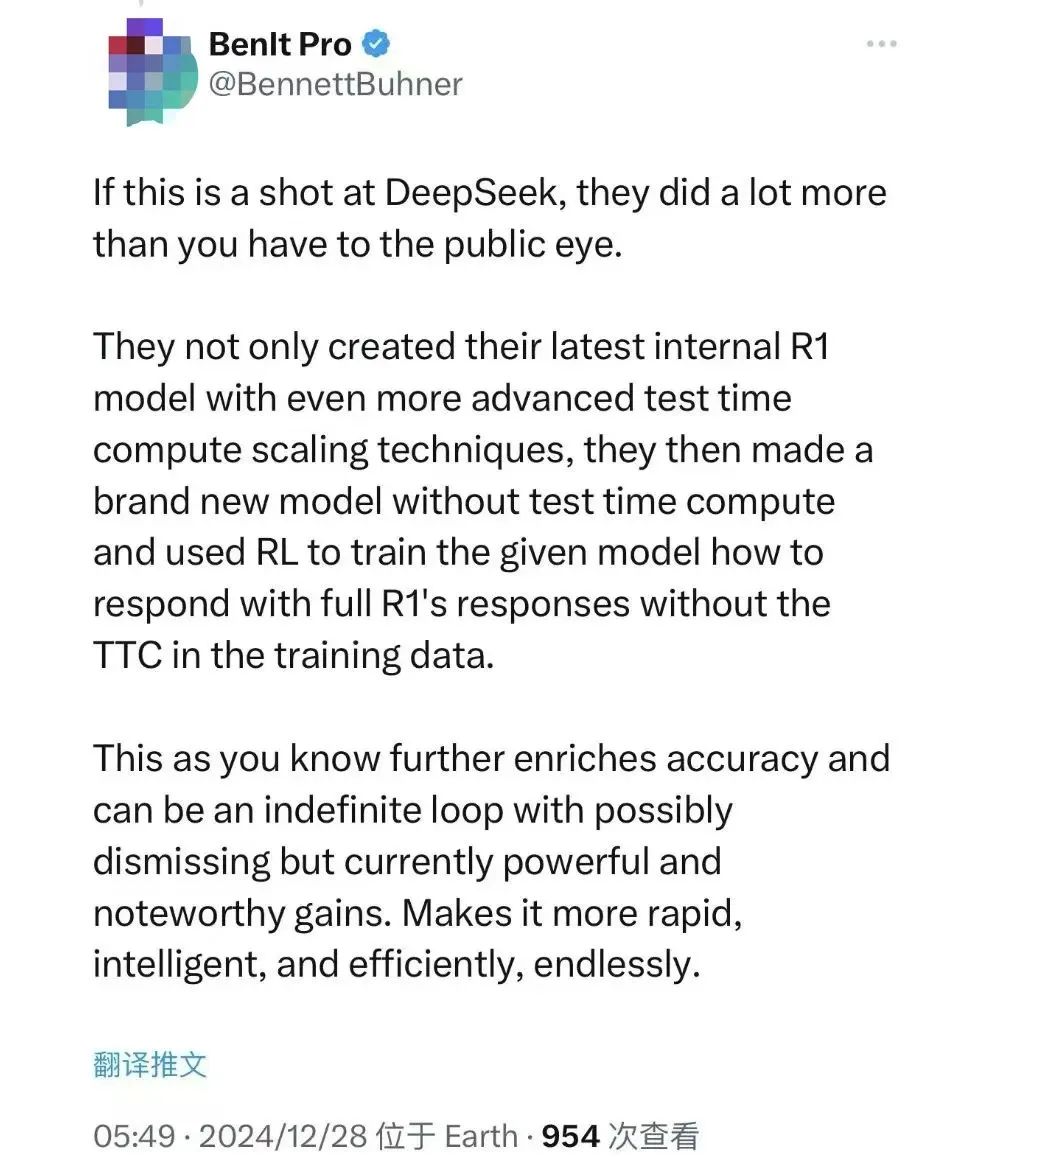Click the "TTC in the training data" line
The image size is (1058, 1176).
click(x=293, y=655)
